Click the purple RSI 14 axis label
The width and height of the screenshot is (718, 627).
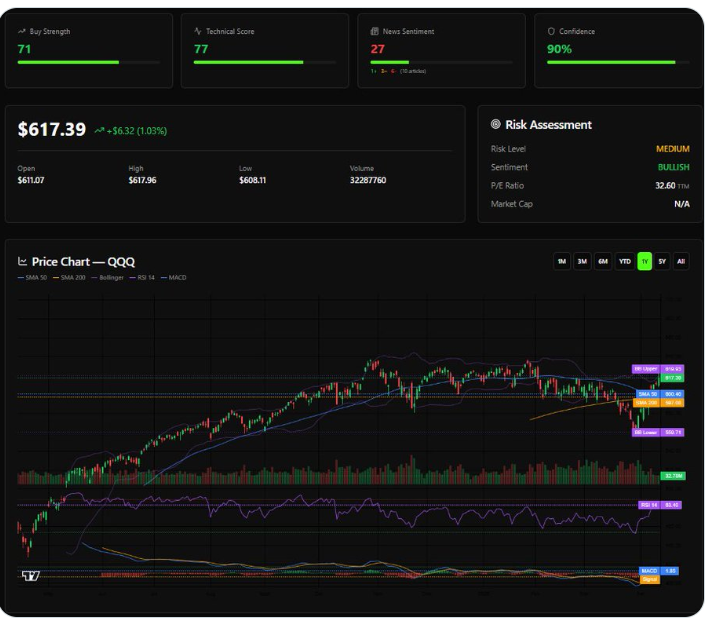click(x=649, y=505)
